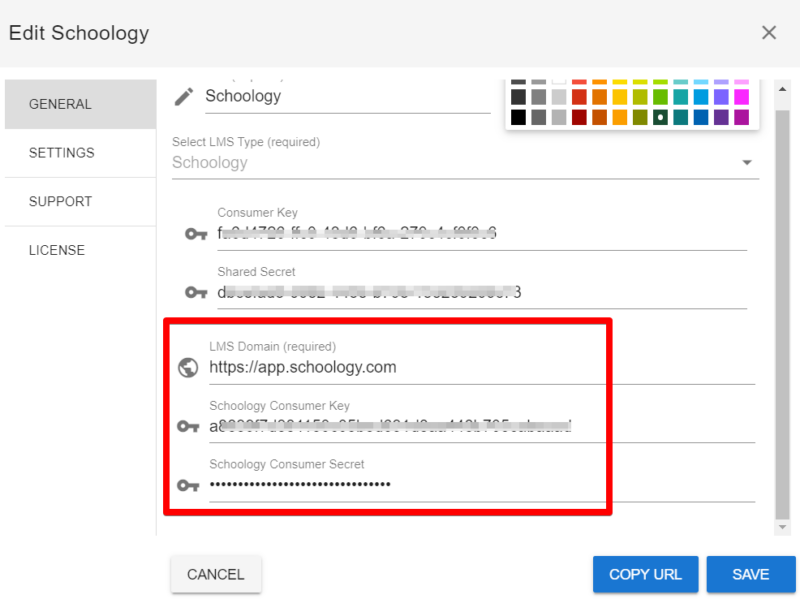Pick the dark olive green swatch
The width and height of the screenshot is (800, 599).
tap(640, 117)
